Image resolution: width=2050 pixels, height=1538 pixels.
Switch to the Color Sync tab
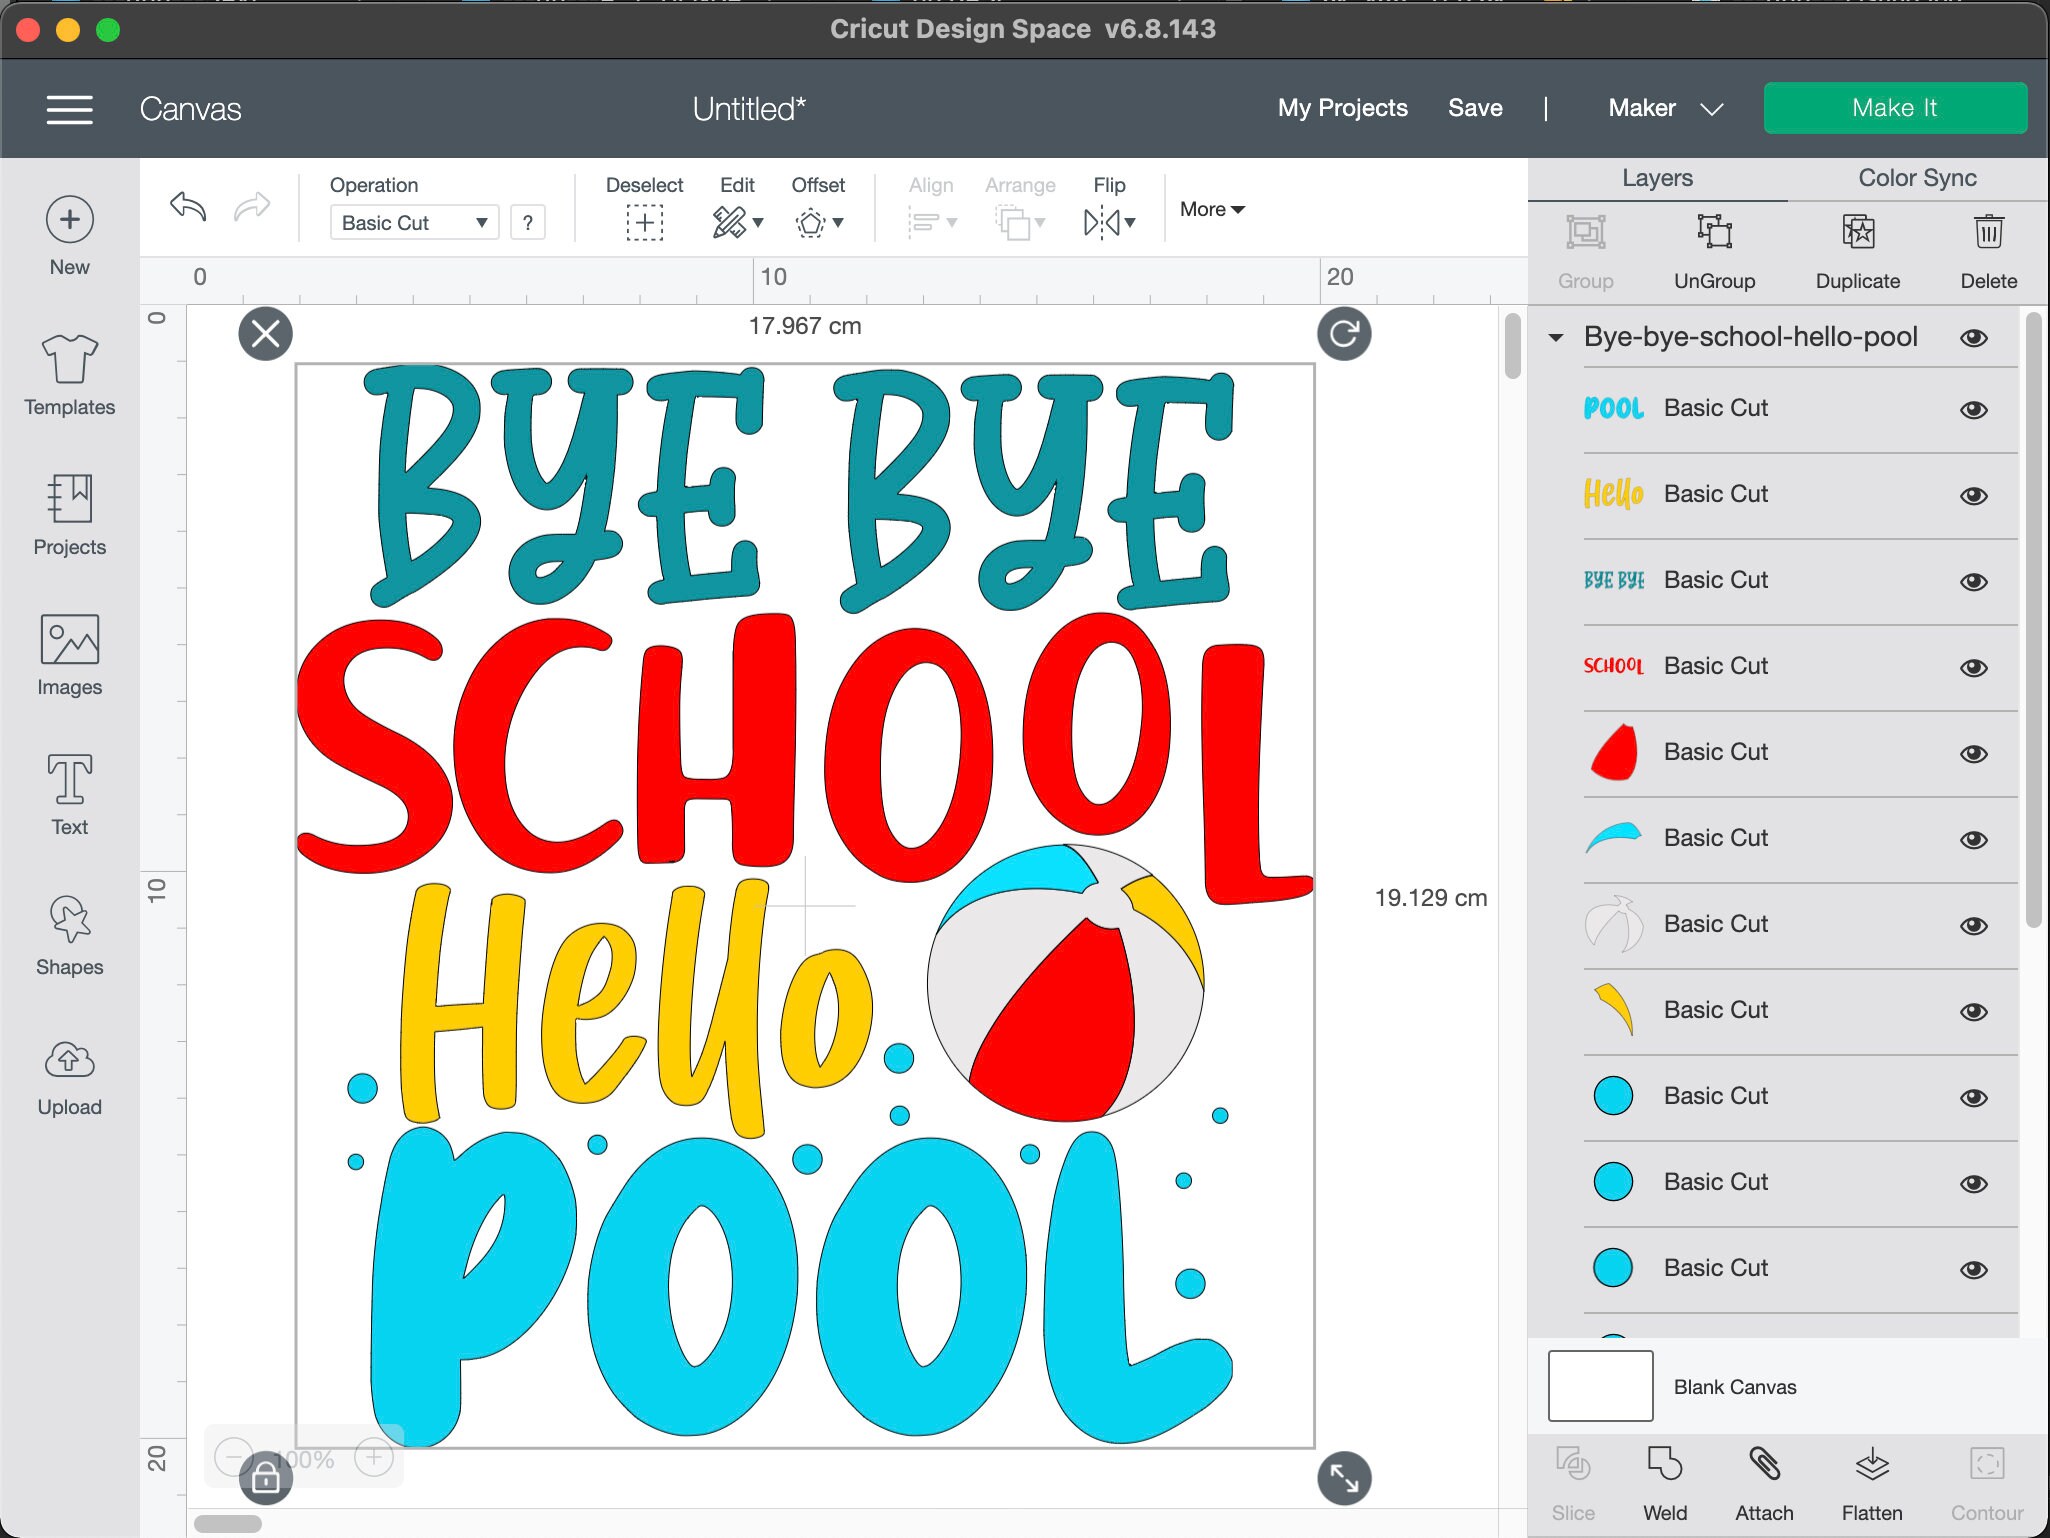(x=1915, y=178)
